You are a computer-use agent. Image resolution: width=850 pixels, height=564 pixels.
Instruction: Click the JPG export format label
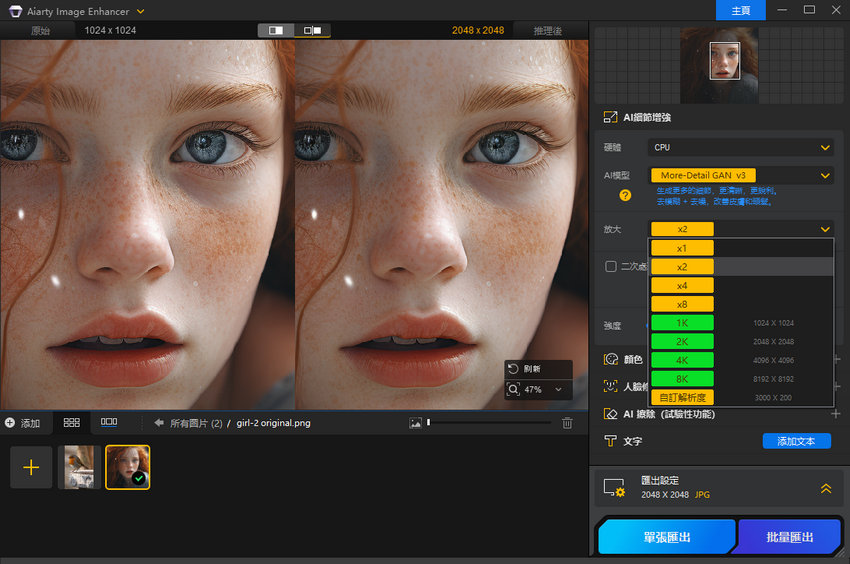coord(702,495)
